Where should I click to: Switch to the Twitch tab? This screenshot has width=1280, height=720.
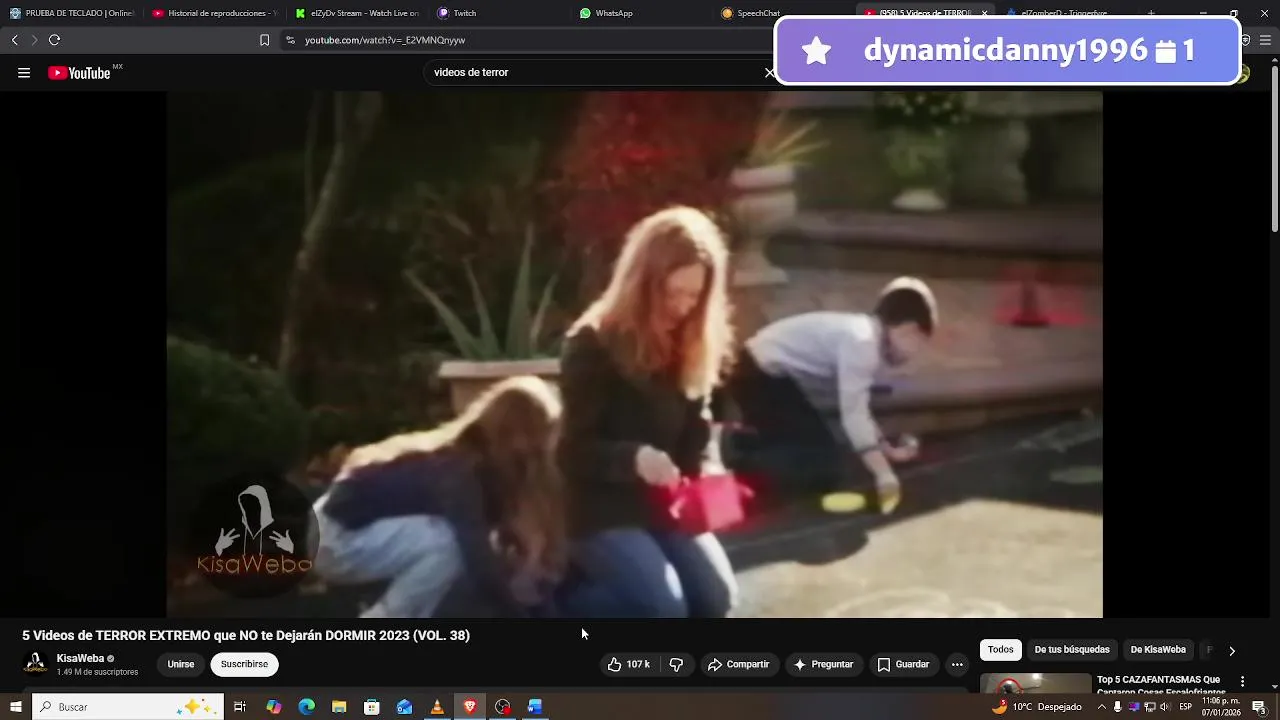point(500,13)
